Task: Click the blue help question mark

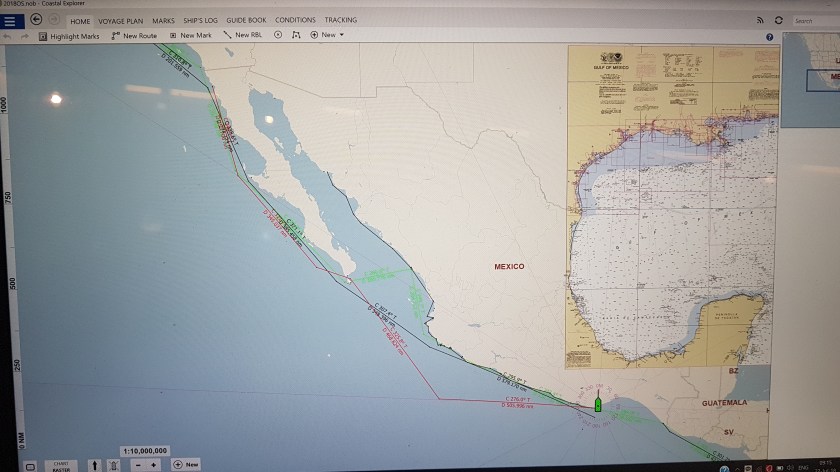Action: [x=769, y=36]
